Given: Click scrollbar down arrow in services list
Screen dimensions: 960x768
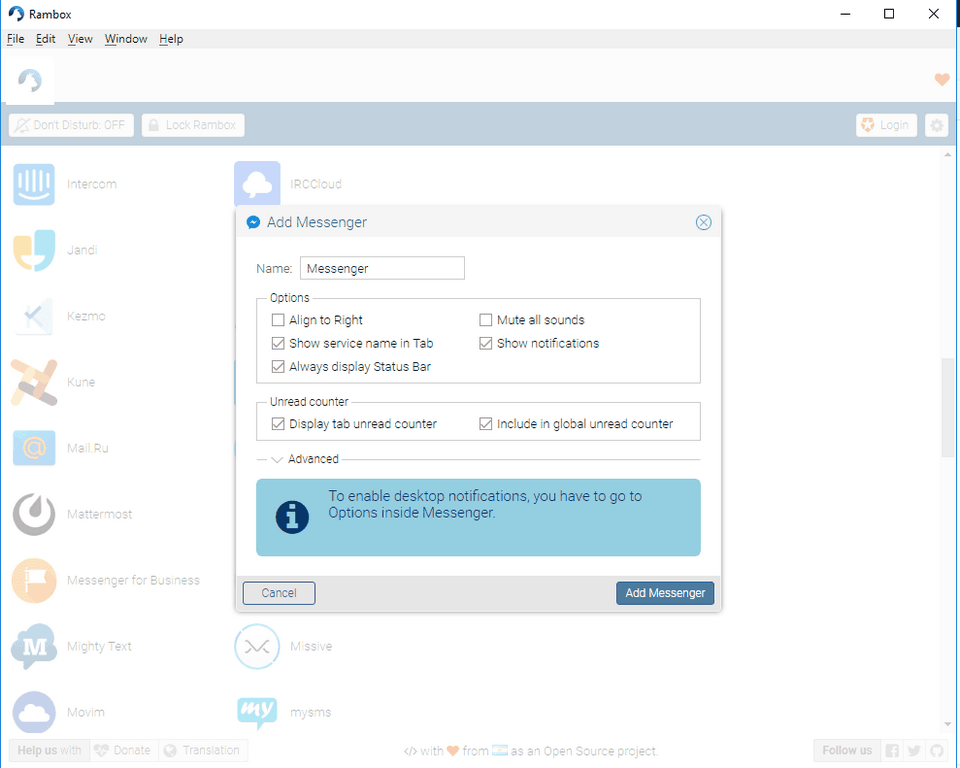Looking at the screenshot, I should 948,725.
